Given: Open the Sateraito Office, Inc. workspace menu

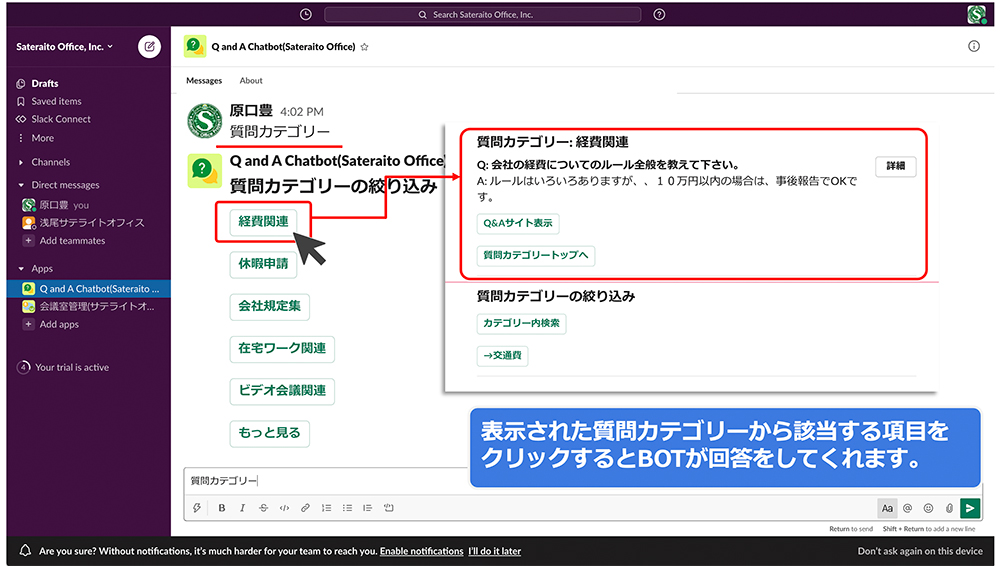Looking at the screenshot, I should point(64,47).
